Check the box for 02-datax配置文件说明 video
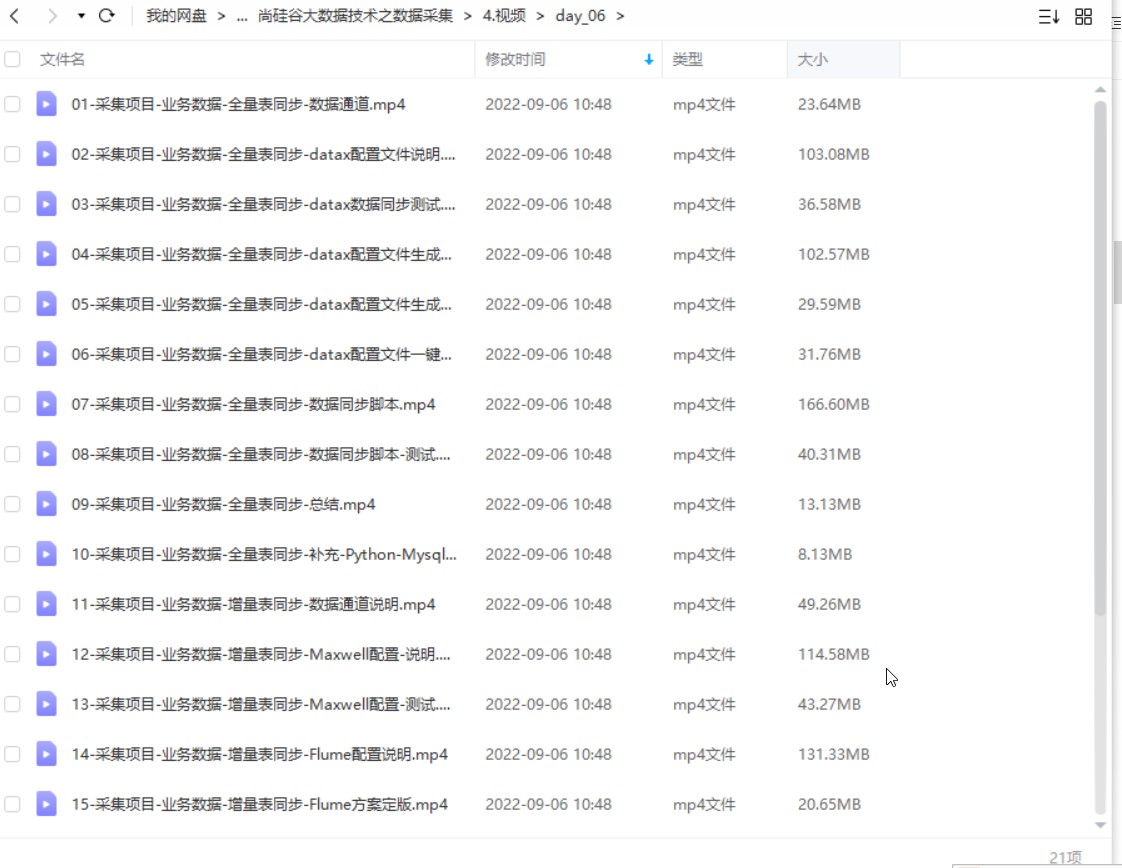The width and height of the screenshot is (1122, 868). 12,155
